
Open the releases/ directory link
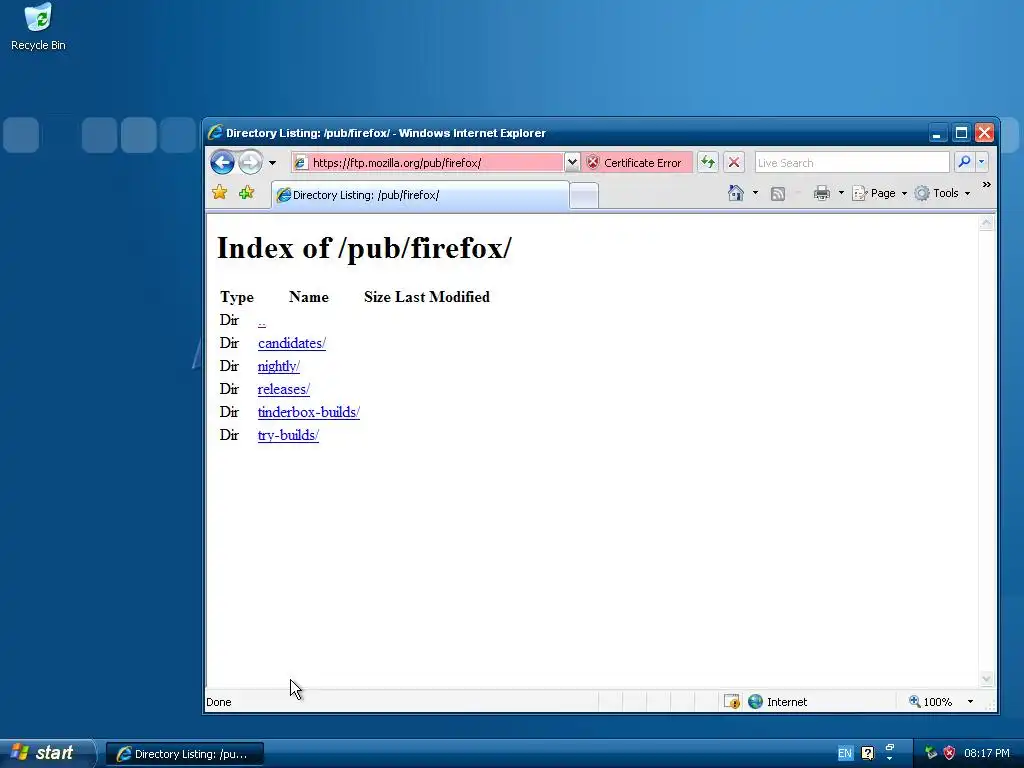pyautogui.click(x=284, y=389)
